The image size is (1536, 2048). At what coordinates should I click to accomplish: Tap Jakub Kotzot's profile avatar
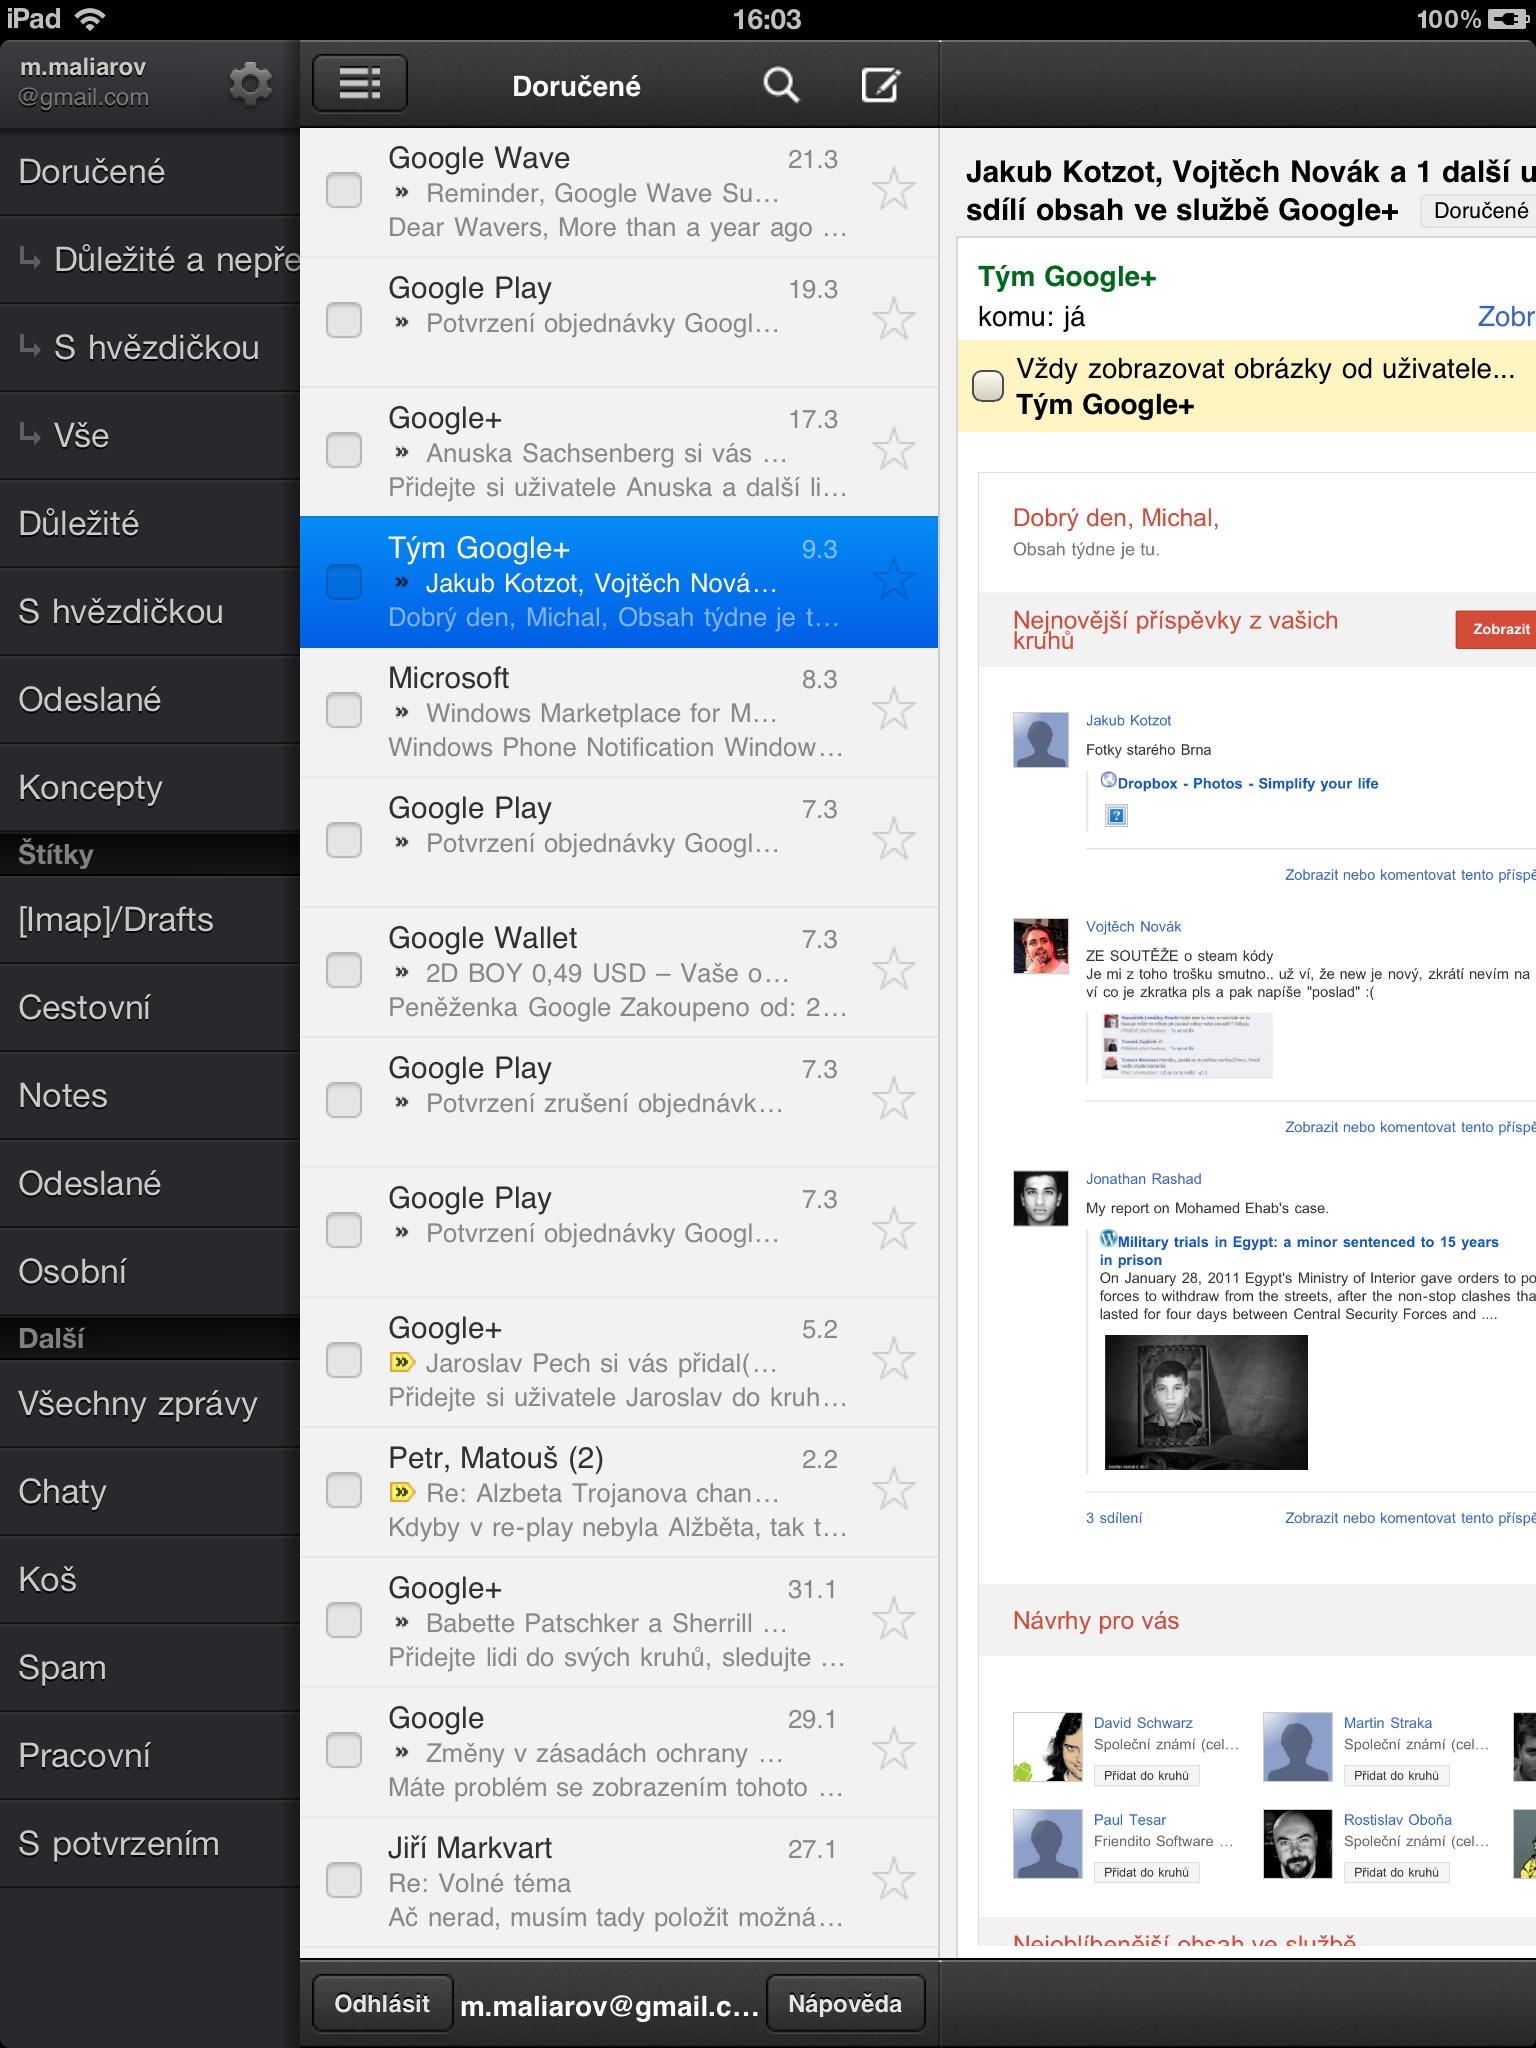1040,740
